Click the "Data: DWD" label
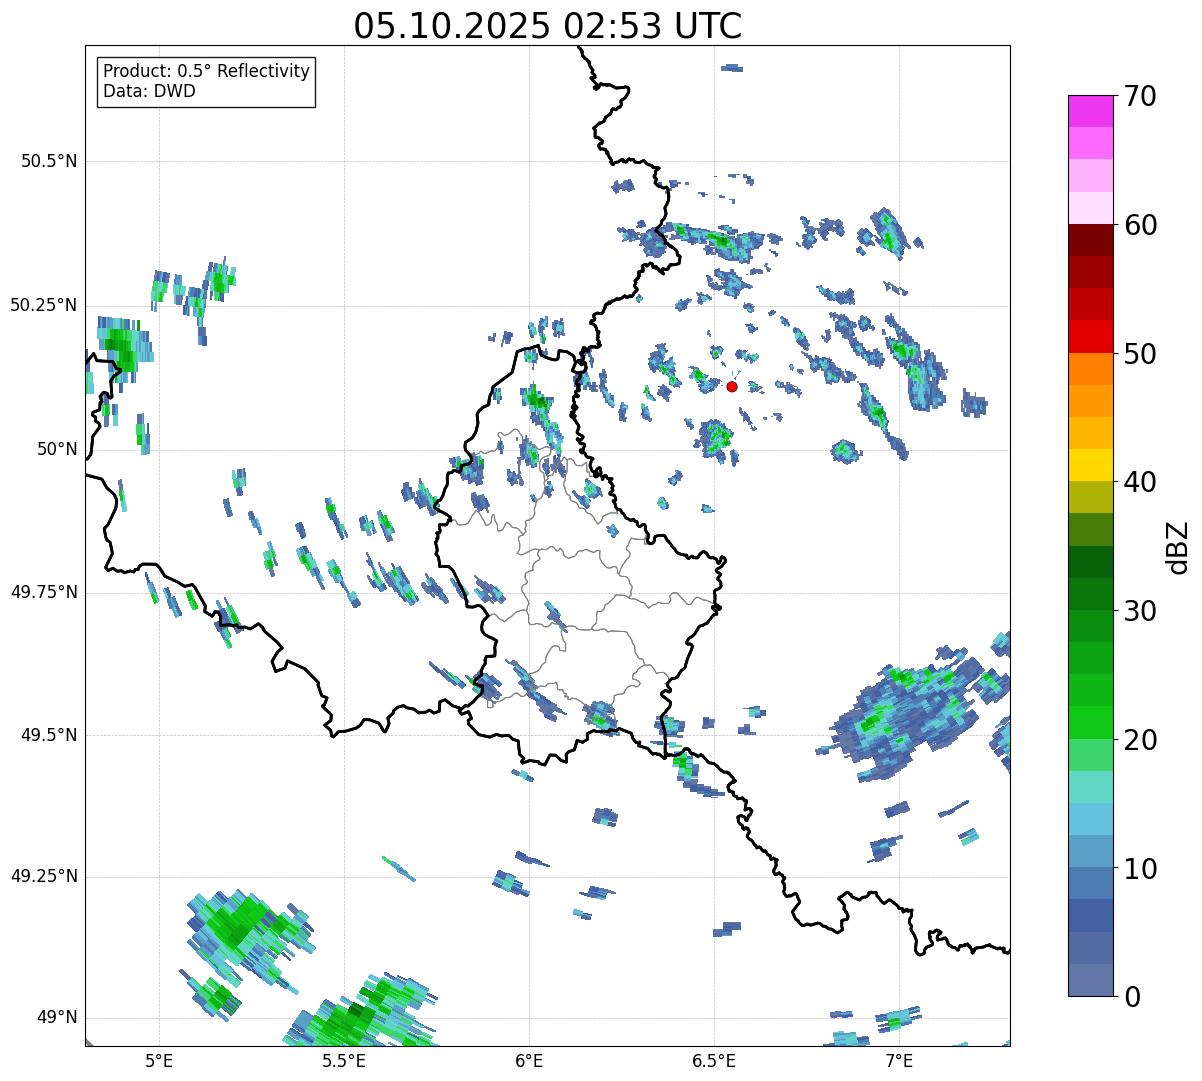Screen dimensions: 1202x1081 point(149,91)
